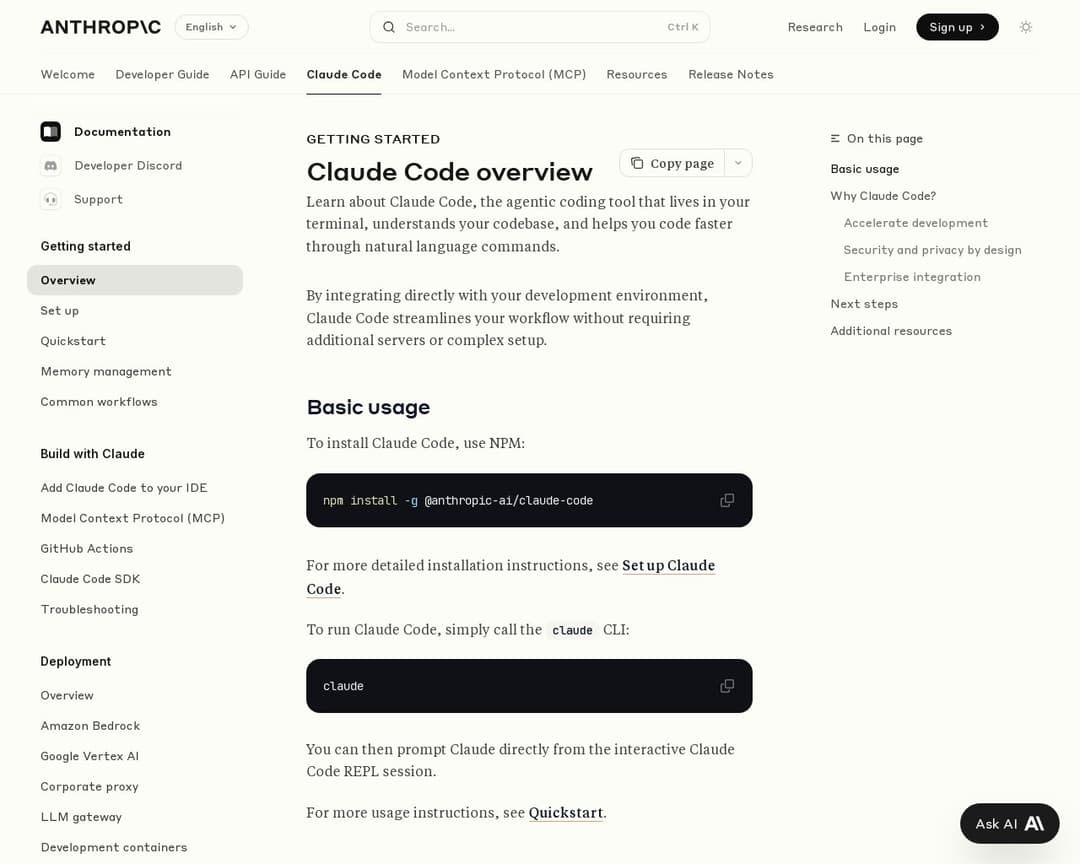
Task: Click the Login link
Action: (880, 27)
